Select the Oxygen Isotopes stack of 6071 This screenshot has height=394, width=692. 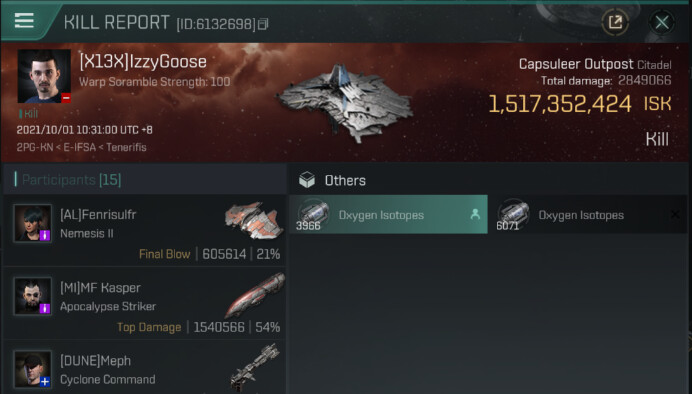coord(588,214)
